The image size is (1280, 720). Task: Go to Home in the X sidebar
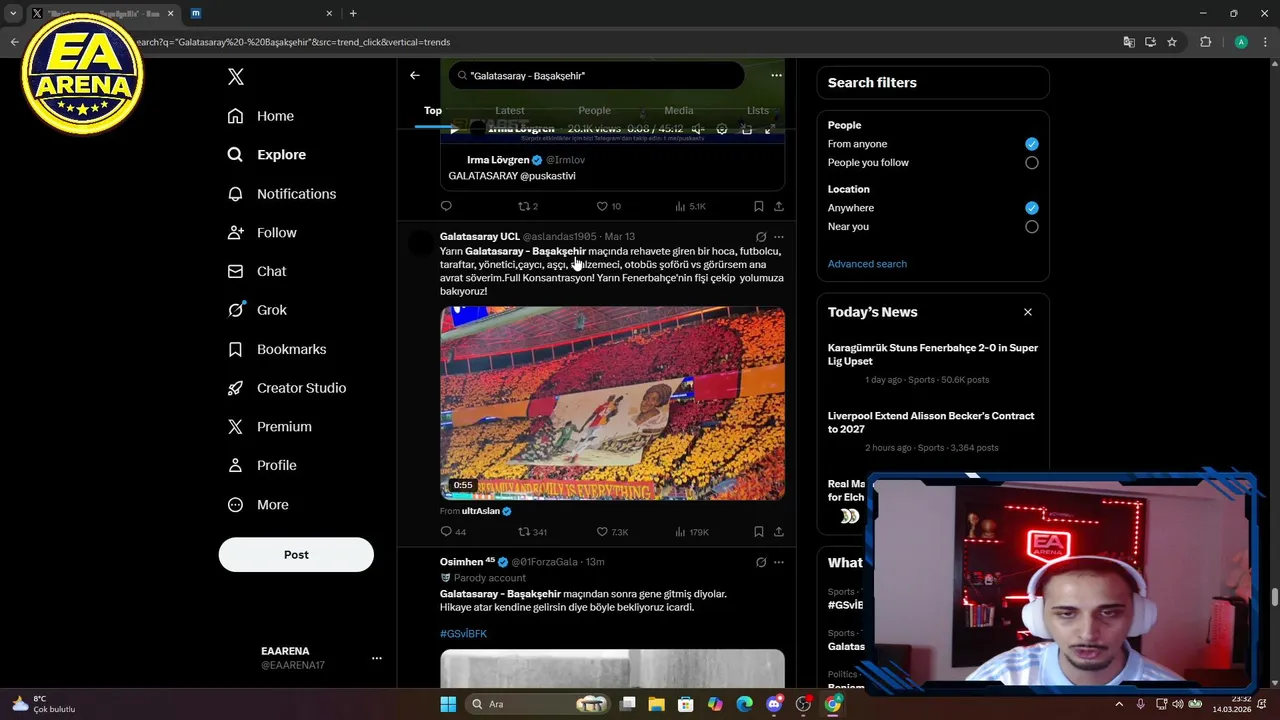point(260,116)
